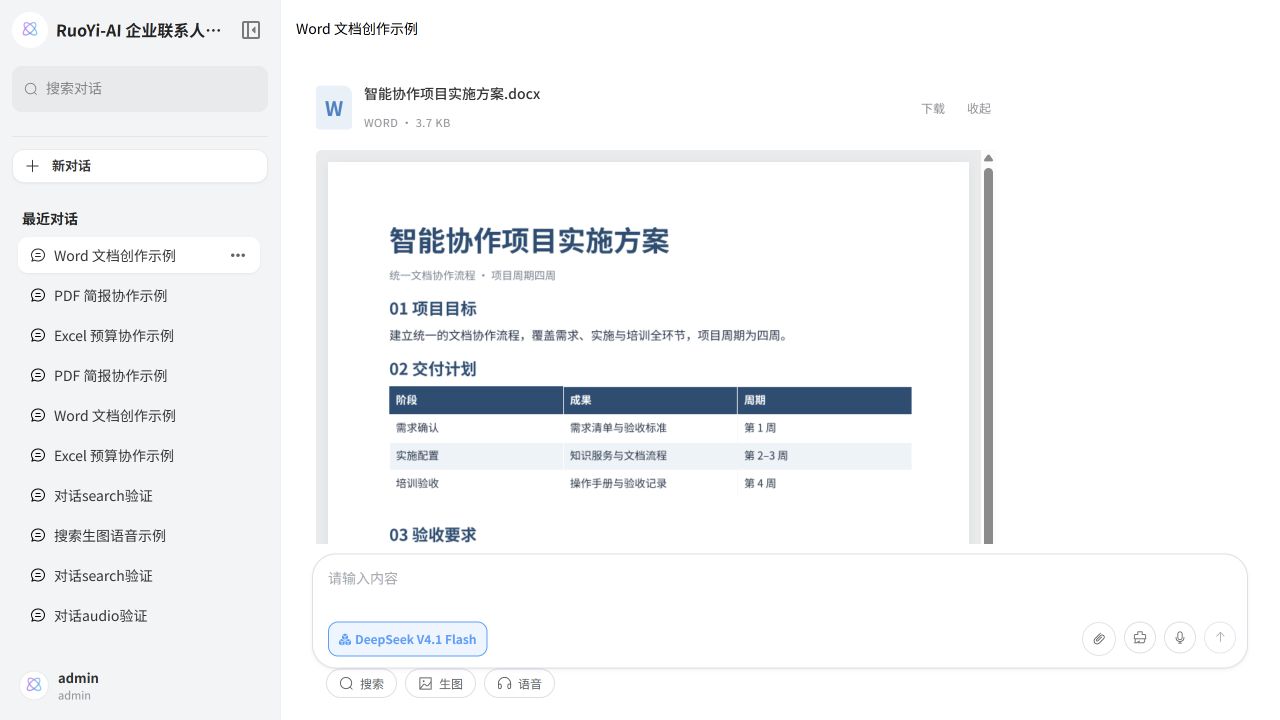The image size is (1280, 720).
Task: Click the Word 文档创作示例 page title
Action: coord(357,29)
